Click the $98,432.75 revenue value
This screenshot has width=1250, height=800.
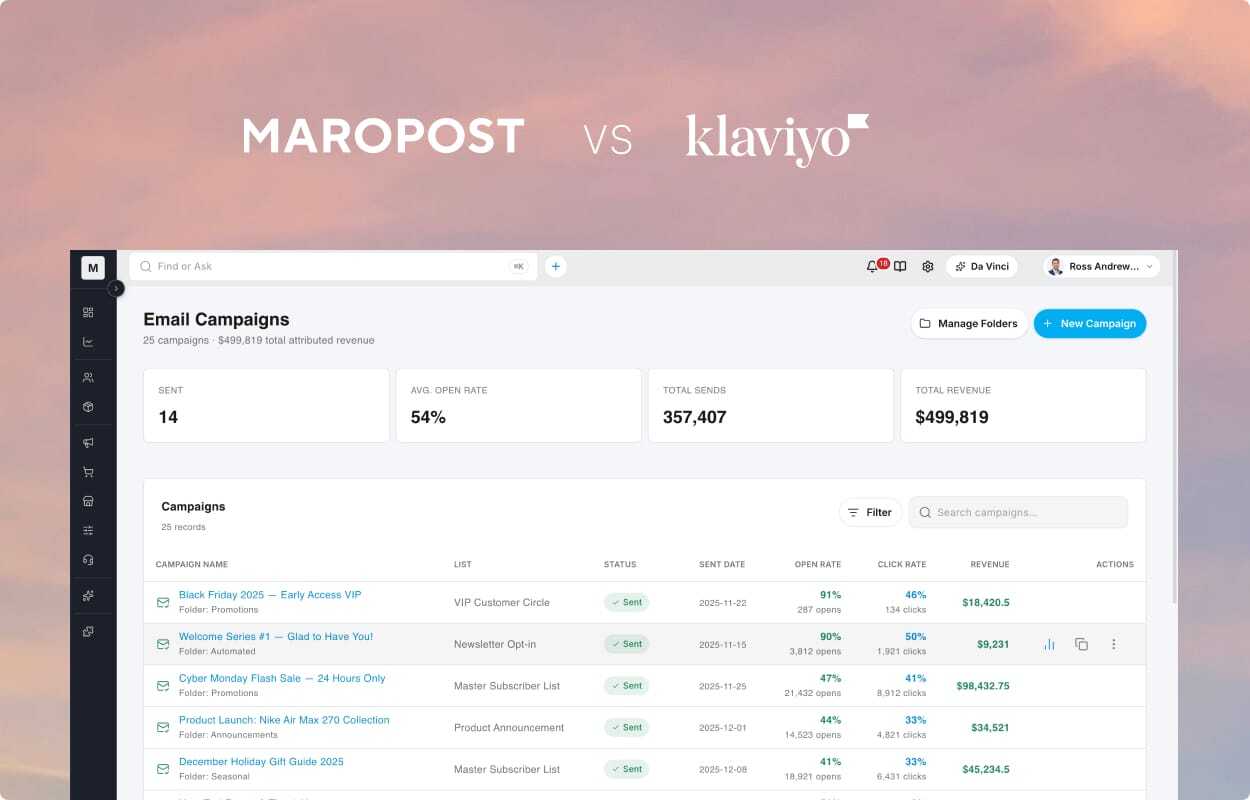(983, 686)
